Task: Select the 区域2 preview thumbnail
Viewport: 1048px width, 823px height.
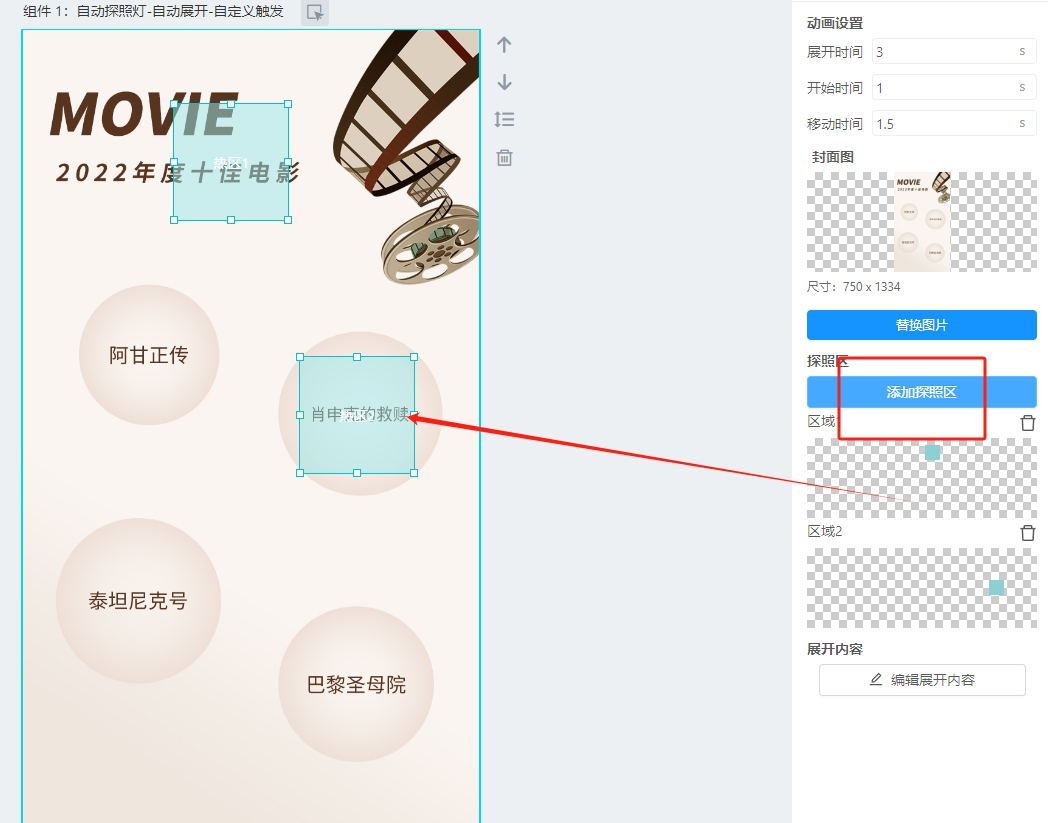Action: click(x=921, y=587)
